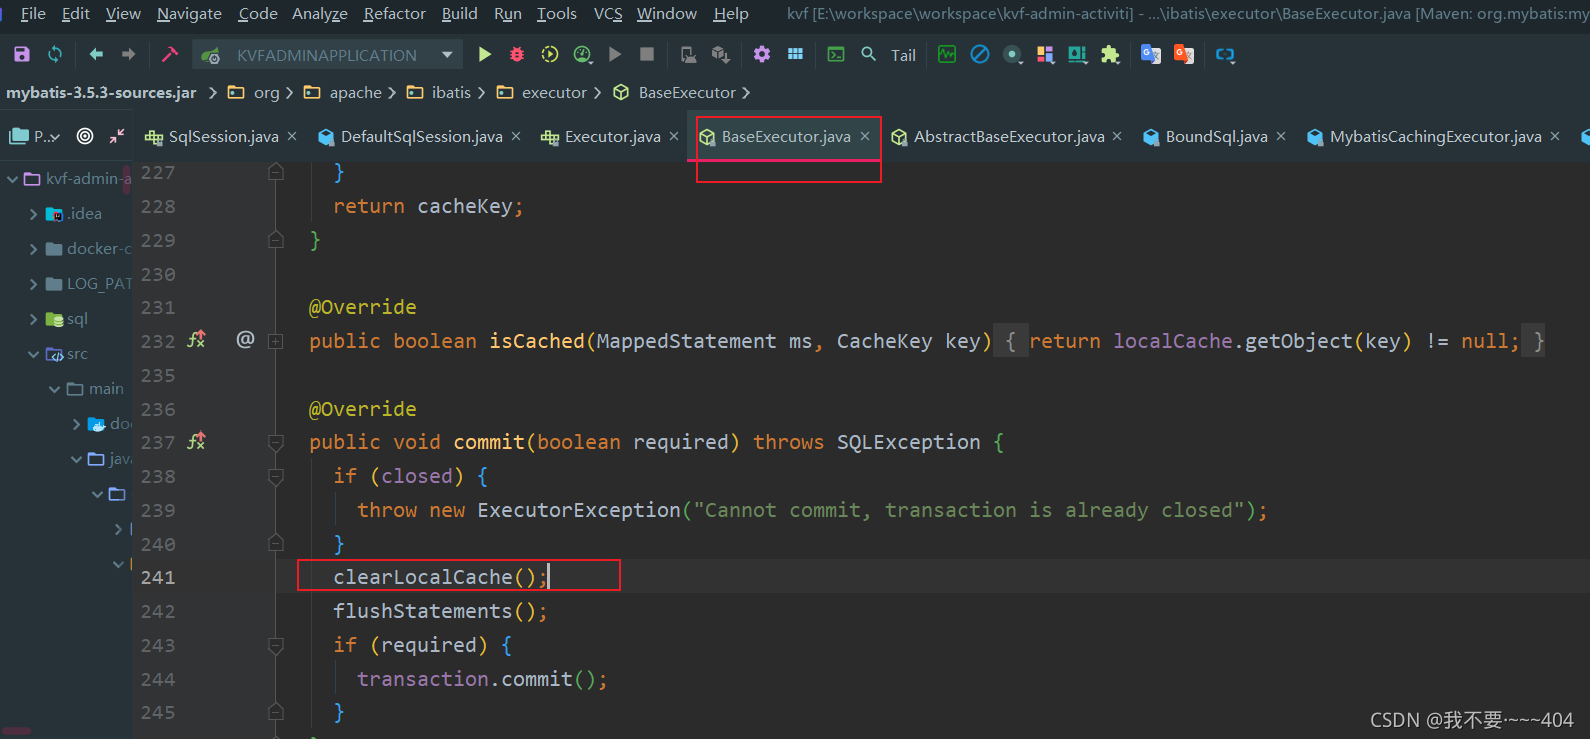Collapse the src folder node
The height and width of the screenshot is (739, 1590).
(x=34, y=354)
